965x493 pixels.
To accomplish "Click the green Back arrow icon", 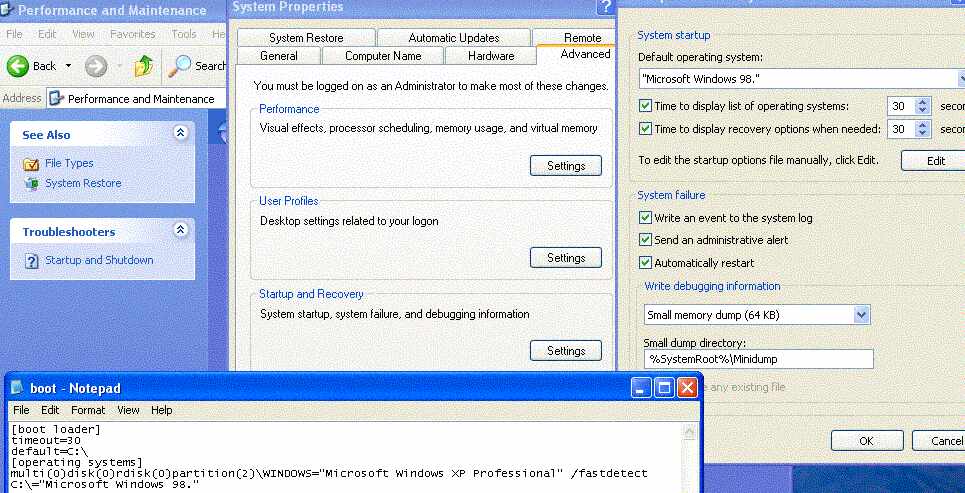I will tap(18, 66).
